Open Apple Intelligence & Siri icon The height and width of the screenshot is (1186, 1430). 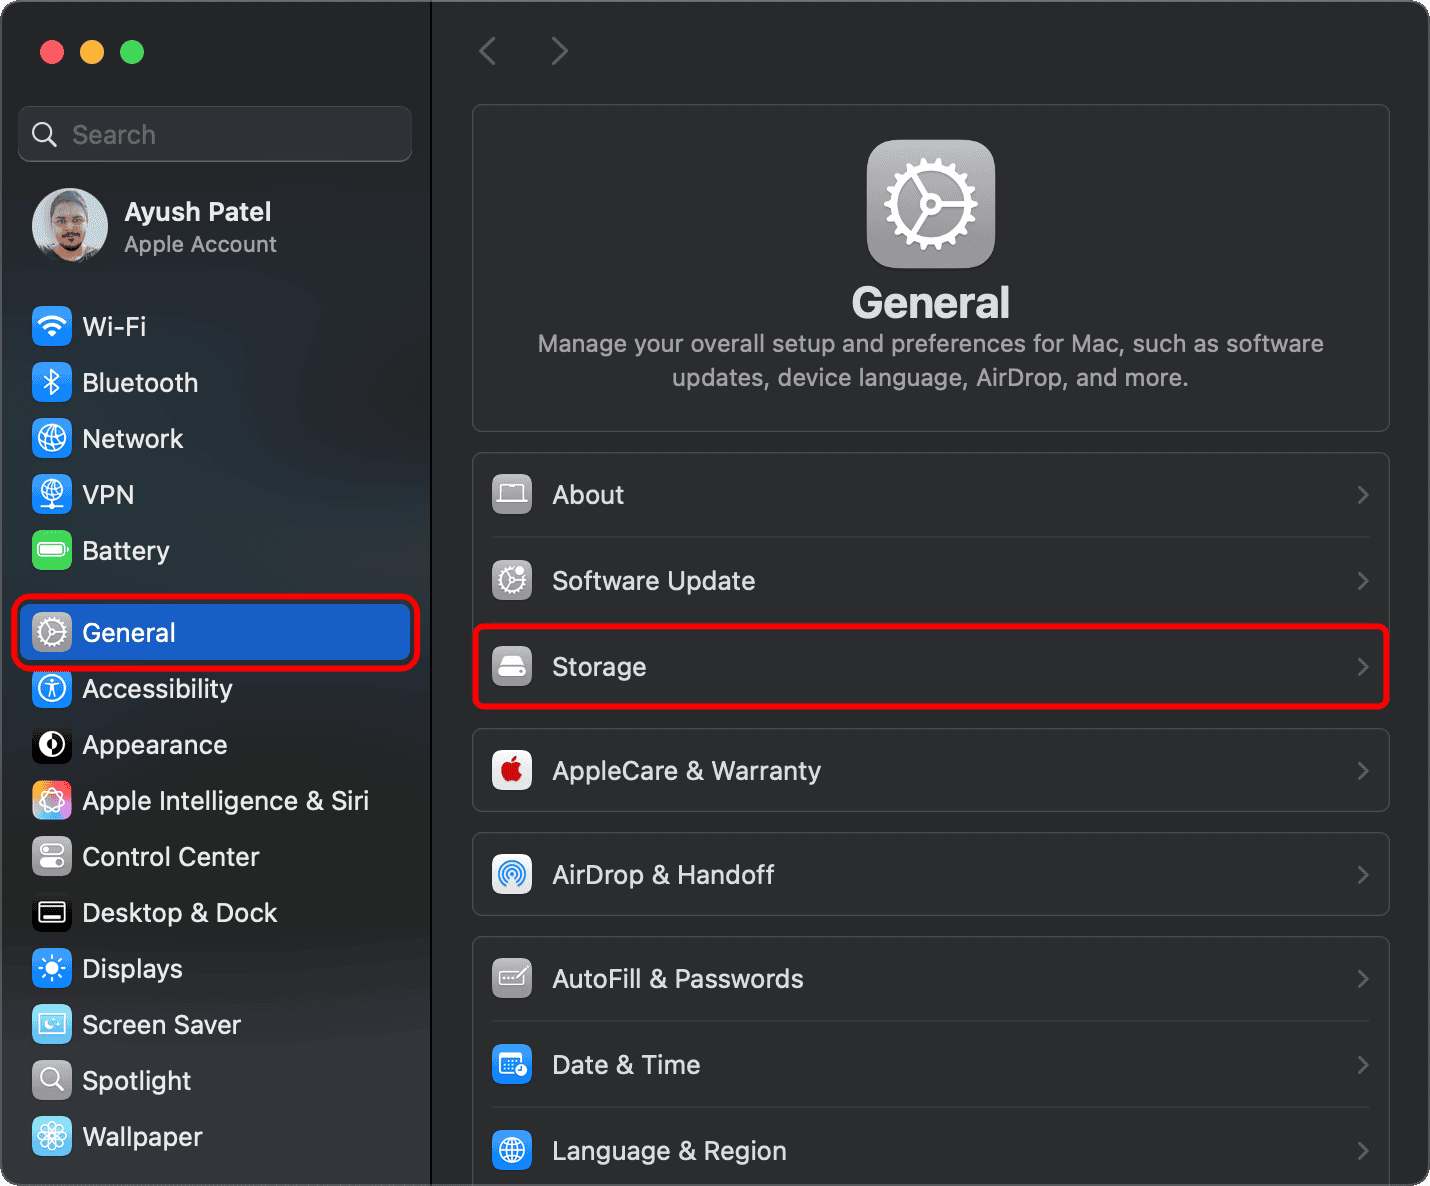[x=52, y=800]
